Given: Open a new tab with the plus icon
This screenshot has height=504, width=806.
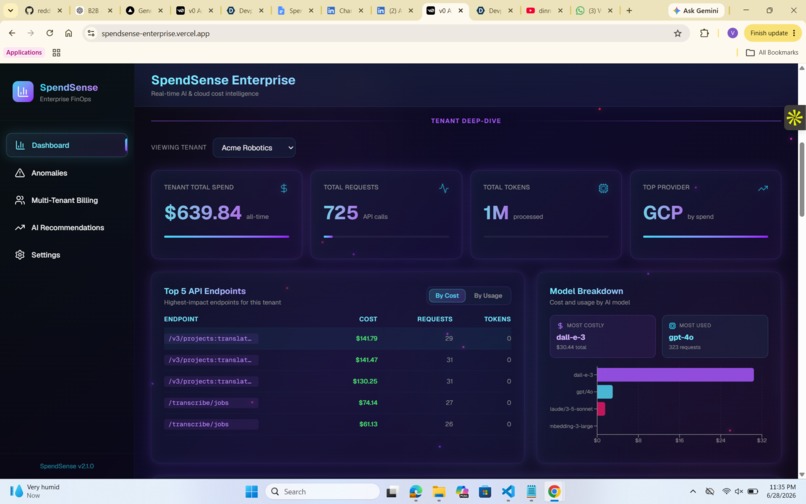Looking at the screenshot, I should 629,10.
